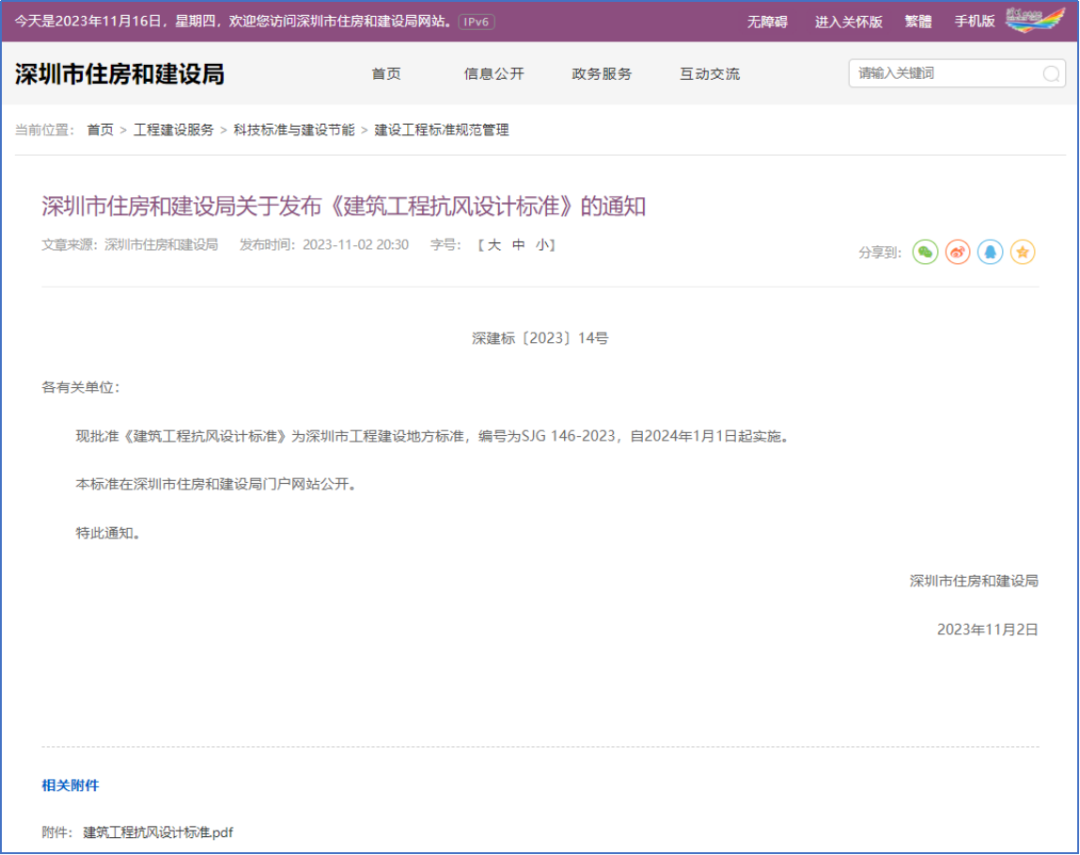1080x855 pixels.
Task: Open the 信息公开 menu
Action: coord(494,74)
